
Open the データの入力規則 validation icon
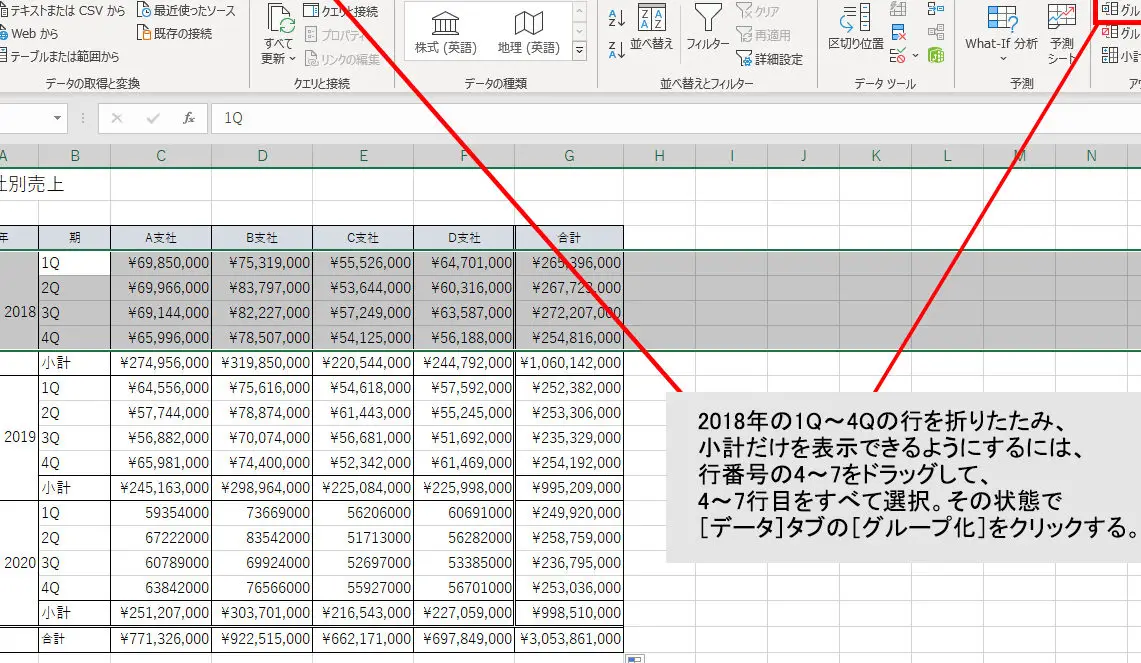point(898,57)
